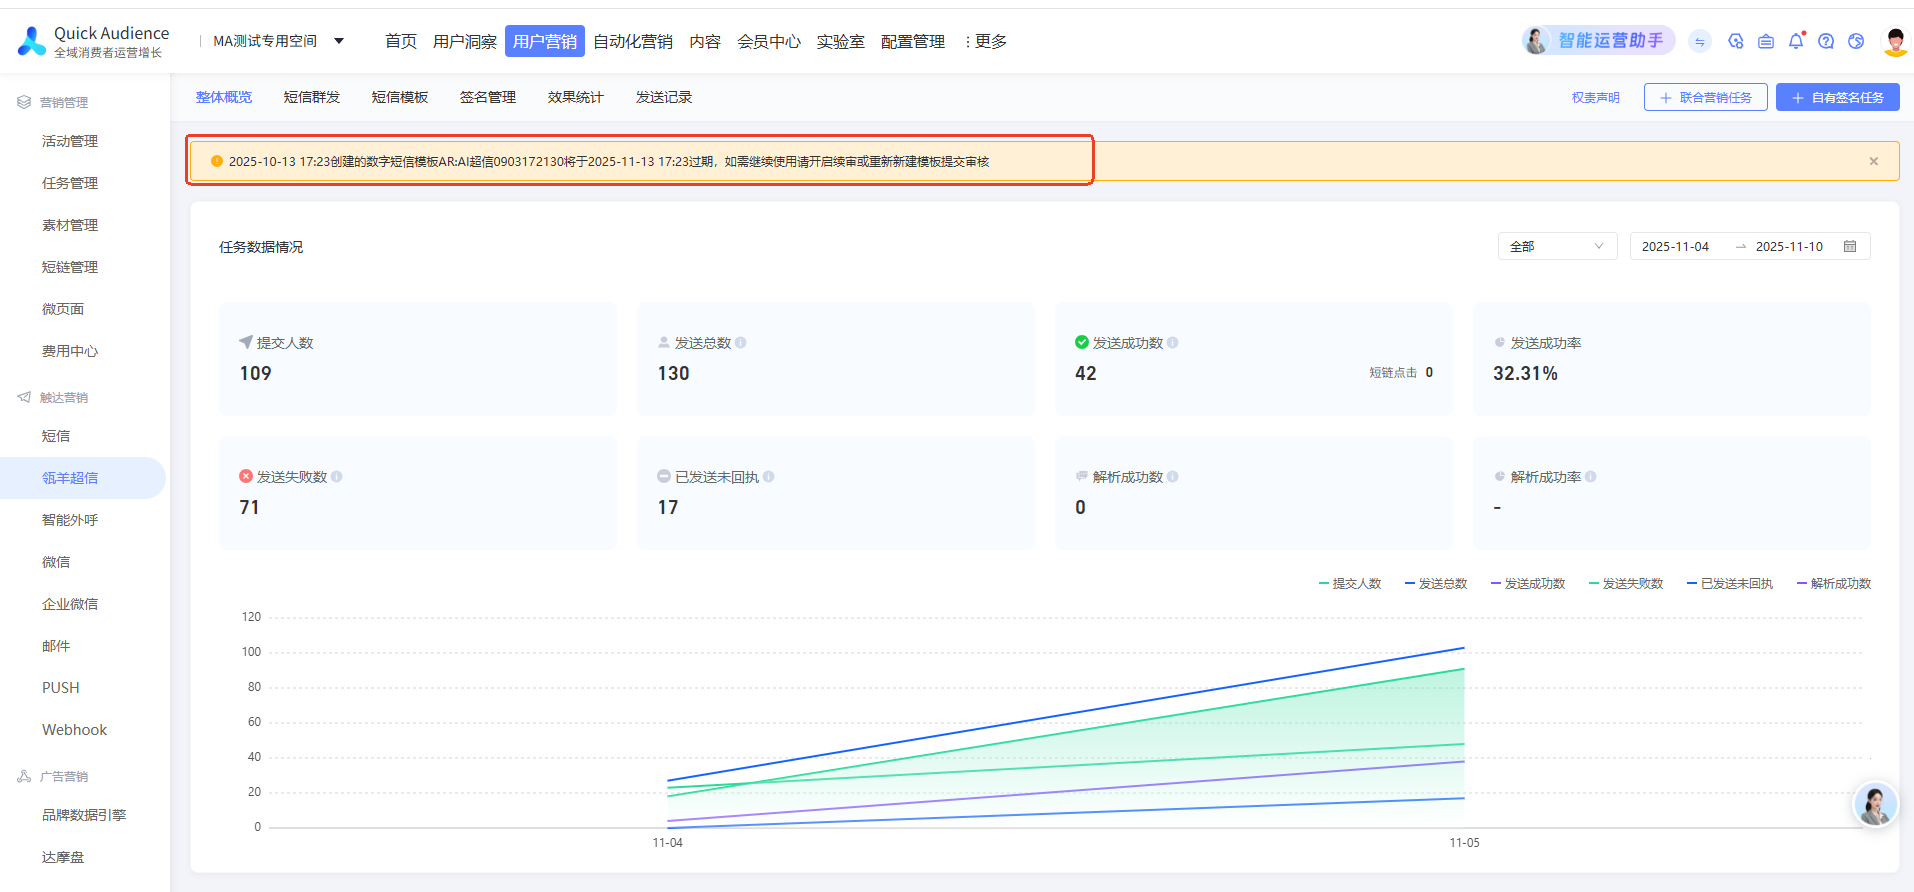Open 短链管理 in the sidebar
Image resolution: width=1914 pixels, height=892 pixels.
pyautogui.click(x=70, y=267)
